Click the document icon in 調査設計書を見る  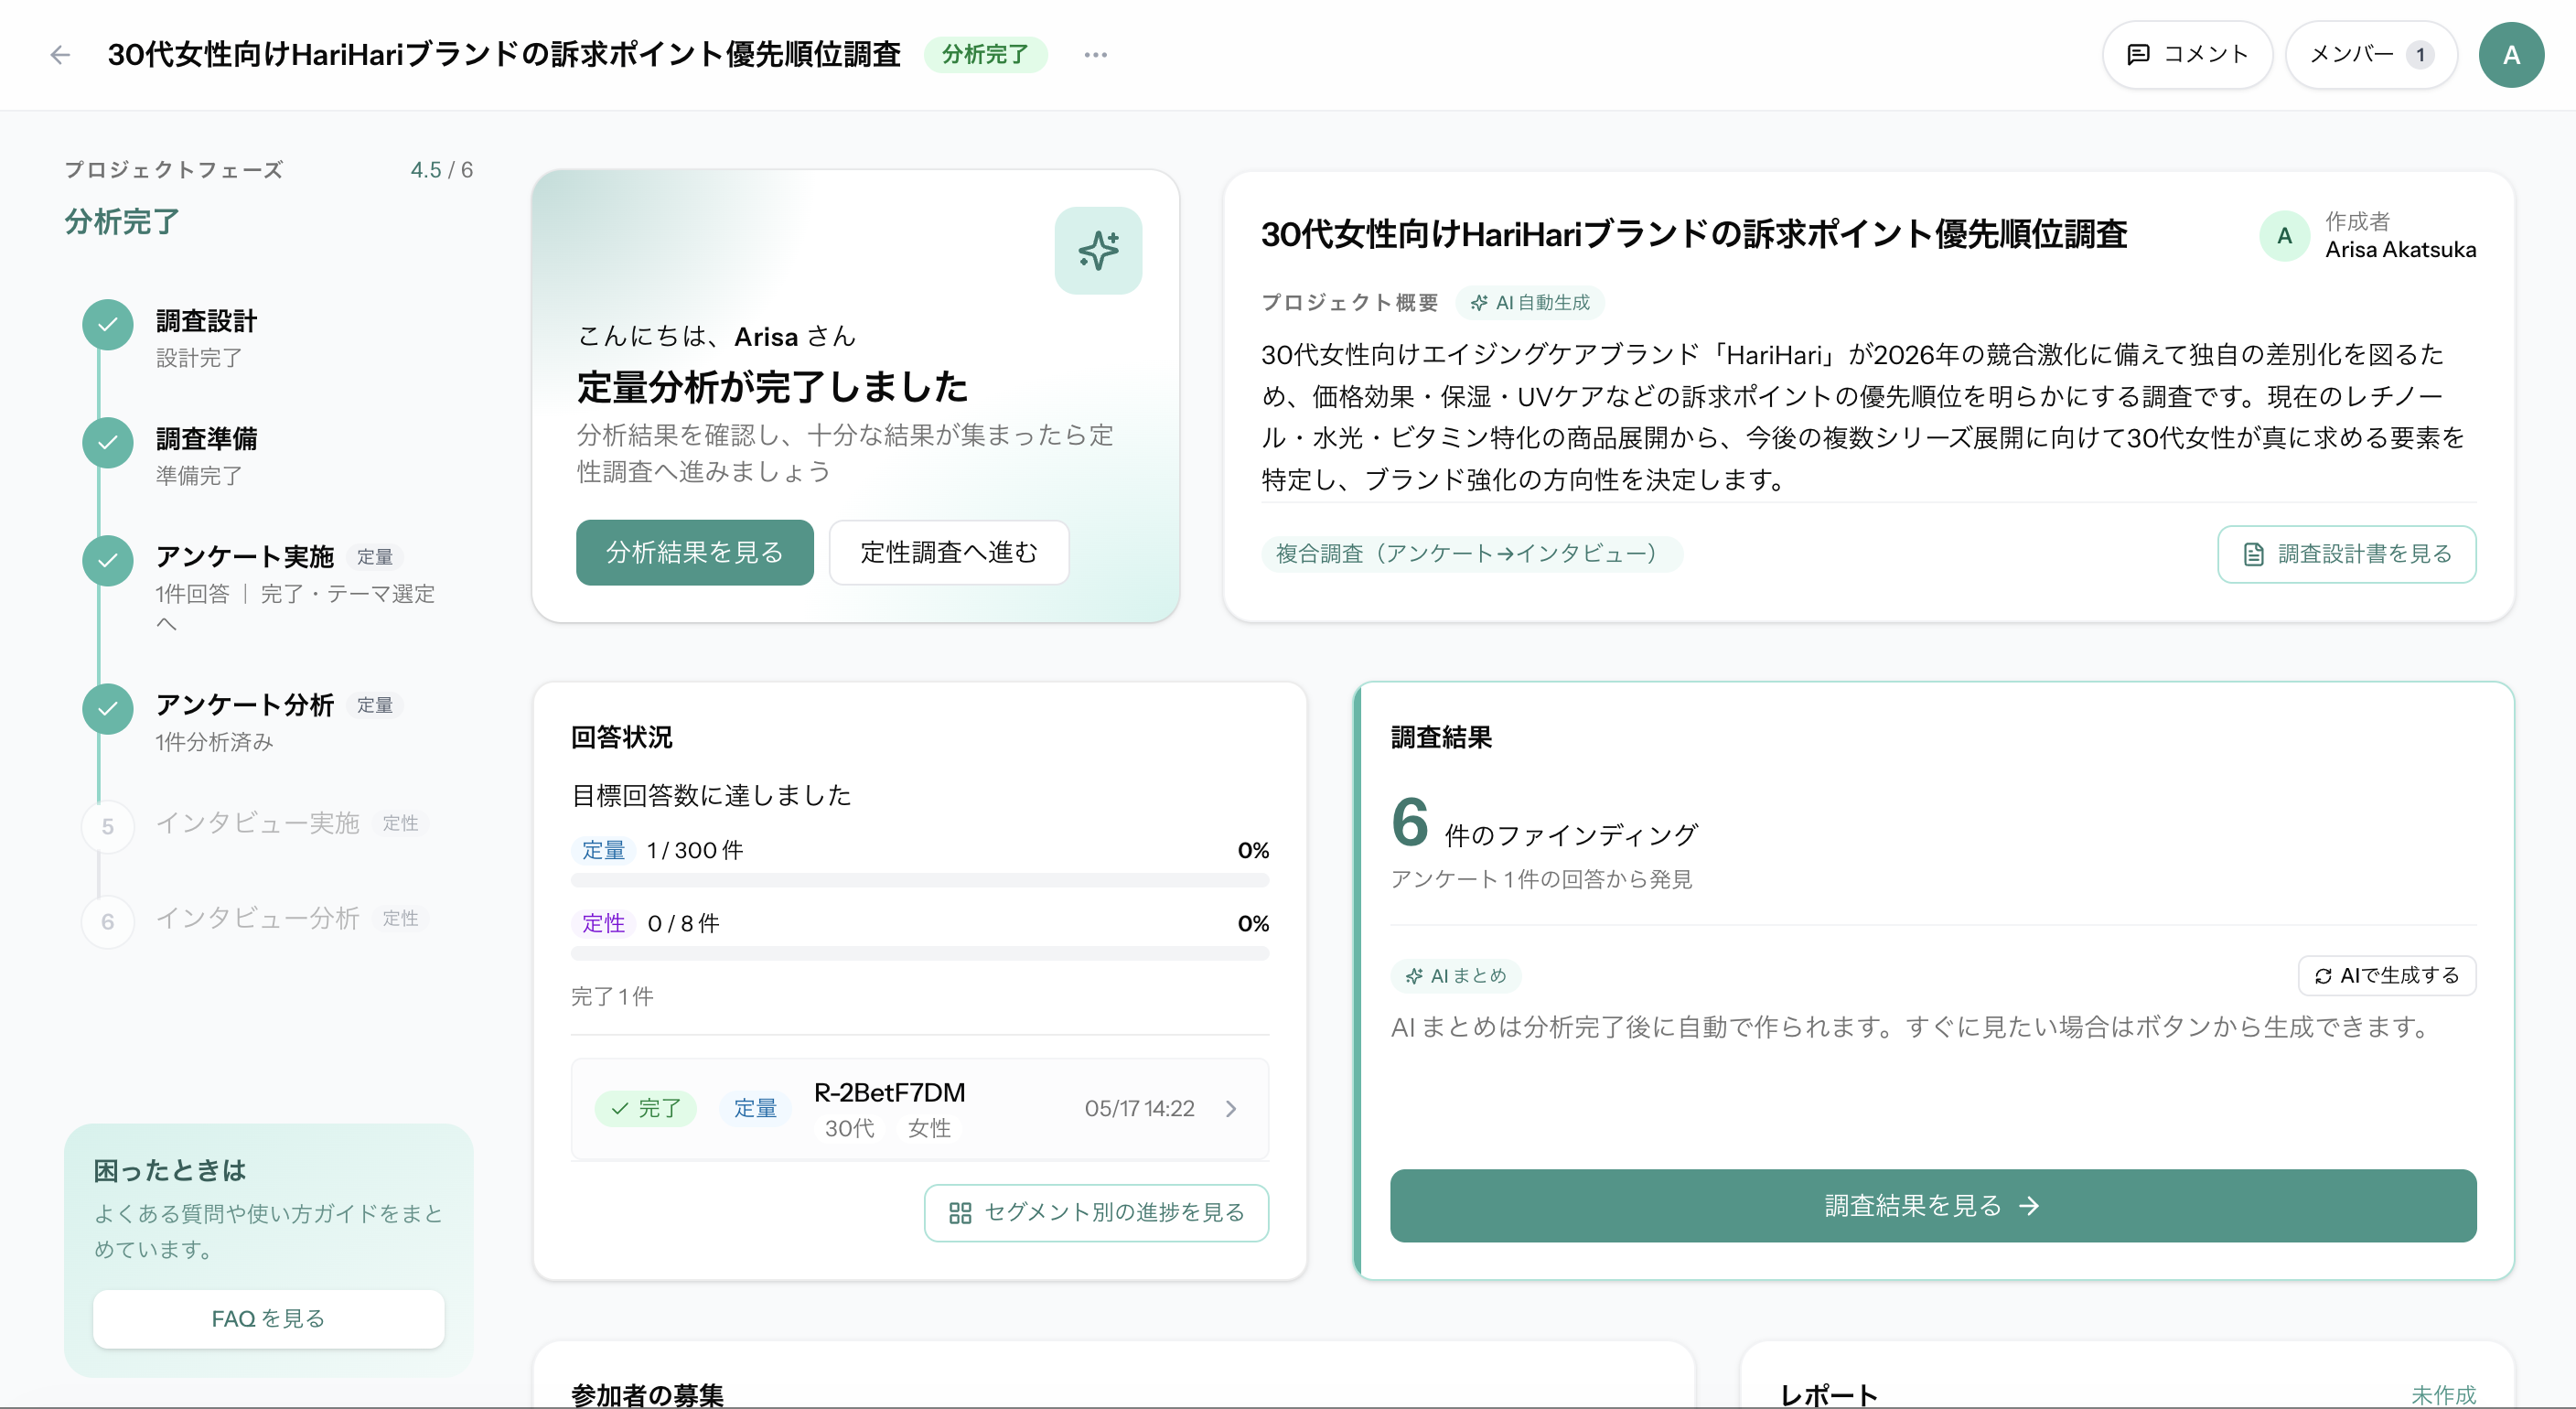(x=2254, y=554)
